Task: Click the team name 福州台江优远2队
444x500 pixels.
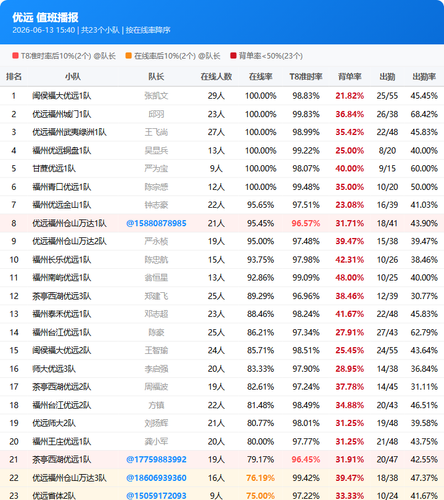Action: point(62,405)
